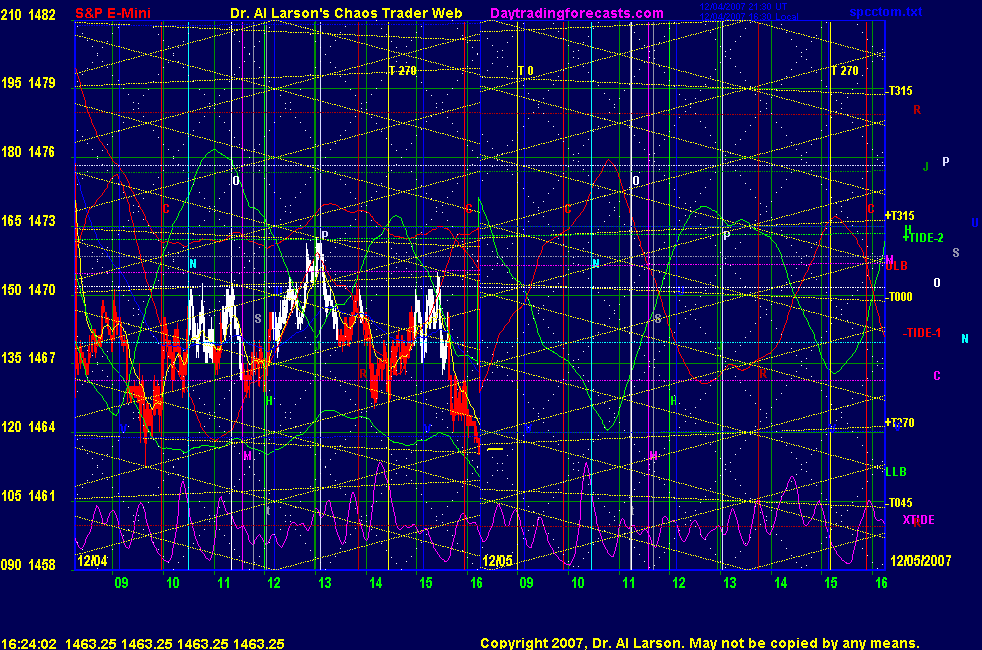Viewport: 982px width, 650px height.
Task: Click the 16:24:02 clock readout
Action: [29, 644]
